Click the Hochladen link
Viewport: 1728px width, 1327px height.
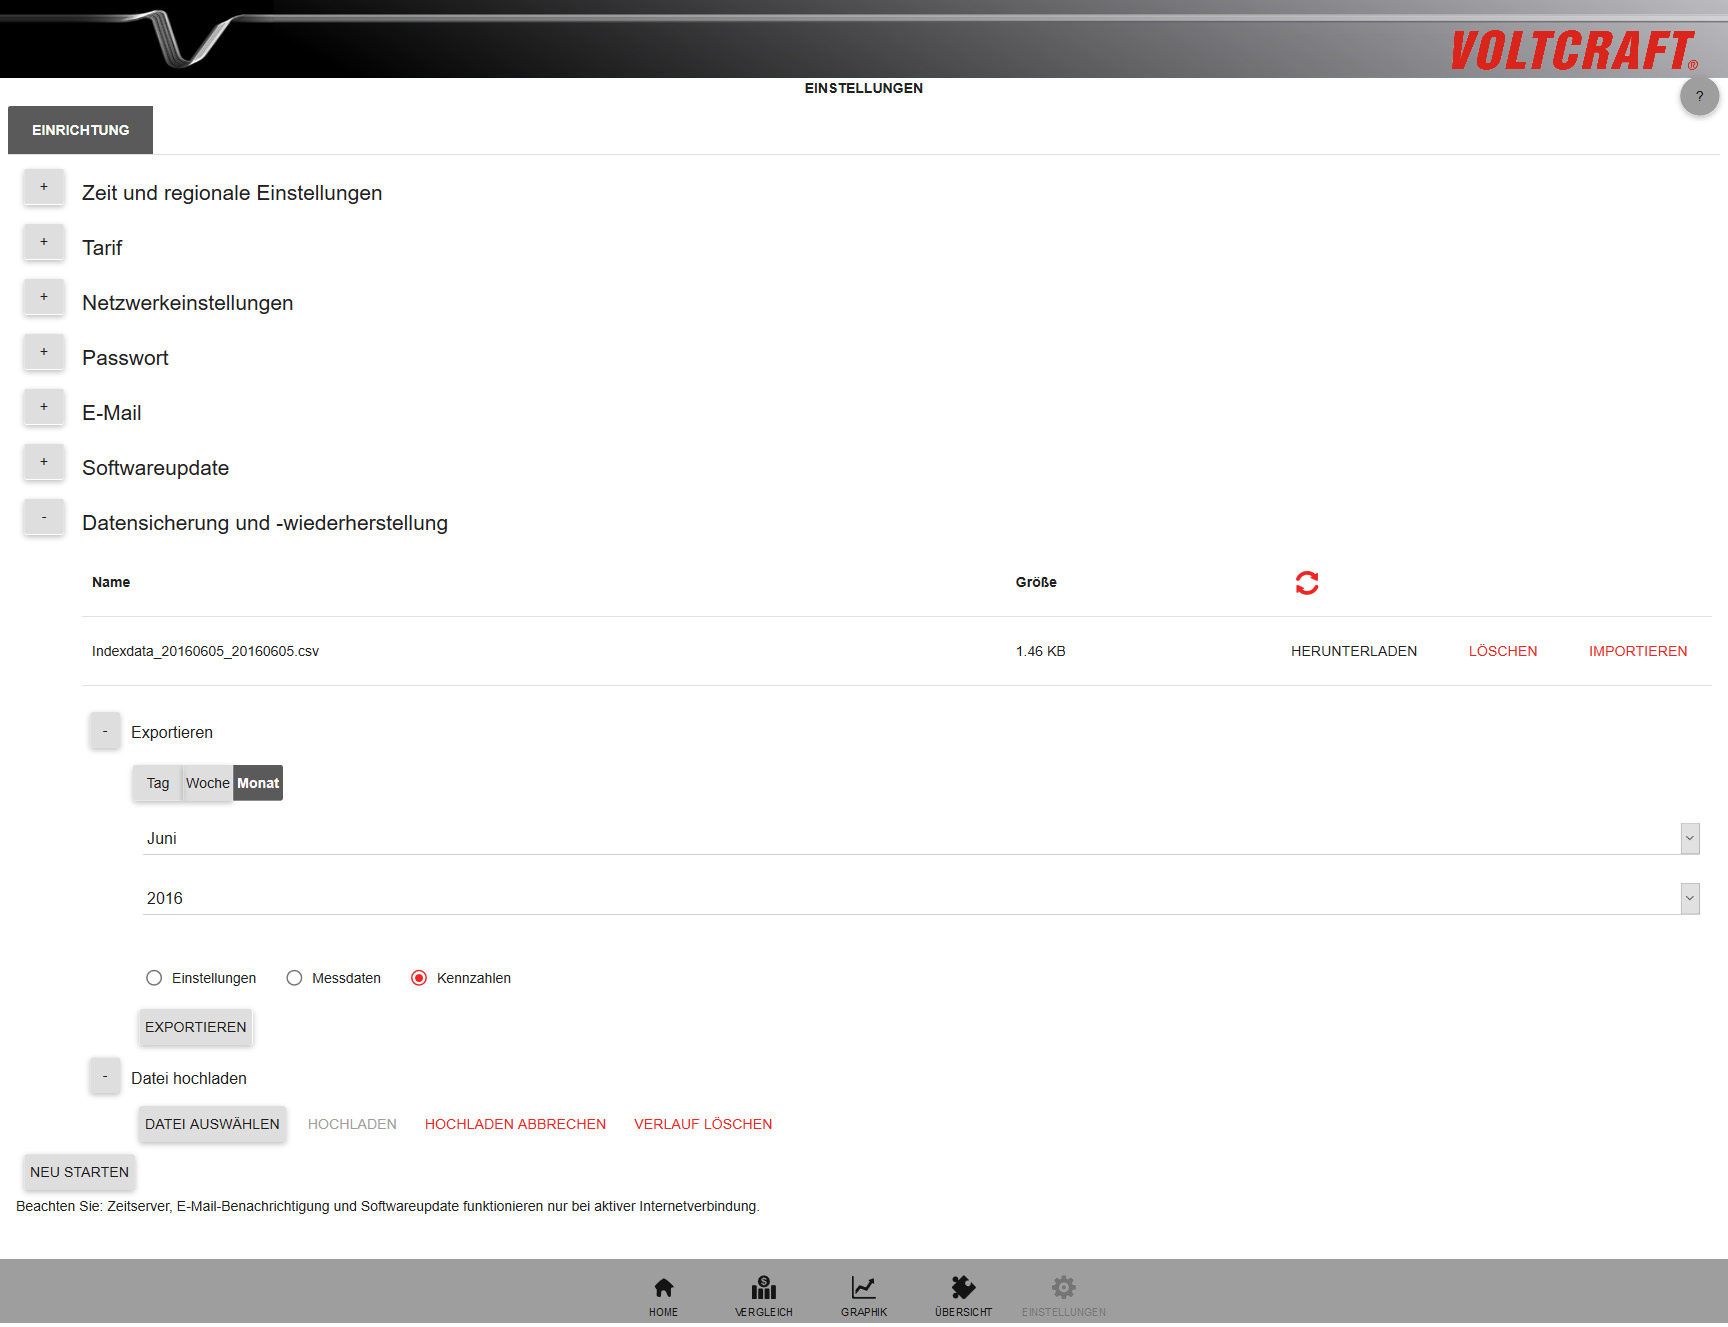click(x=352, y=1124)
